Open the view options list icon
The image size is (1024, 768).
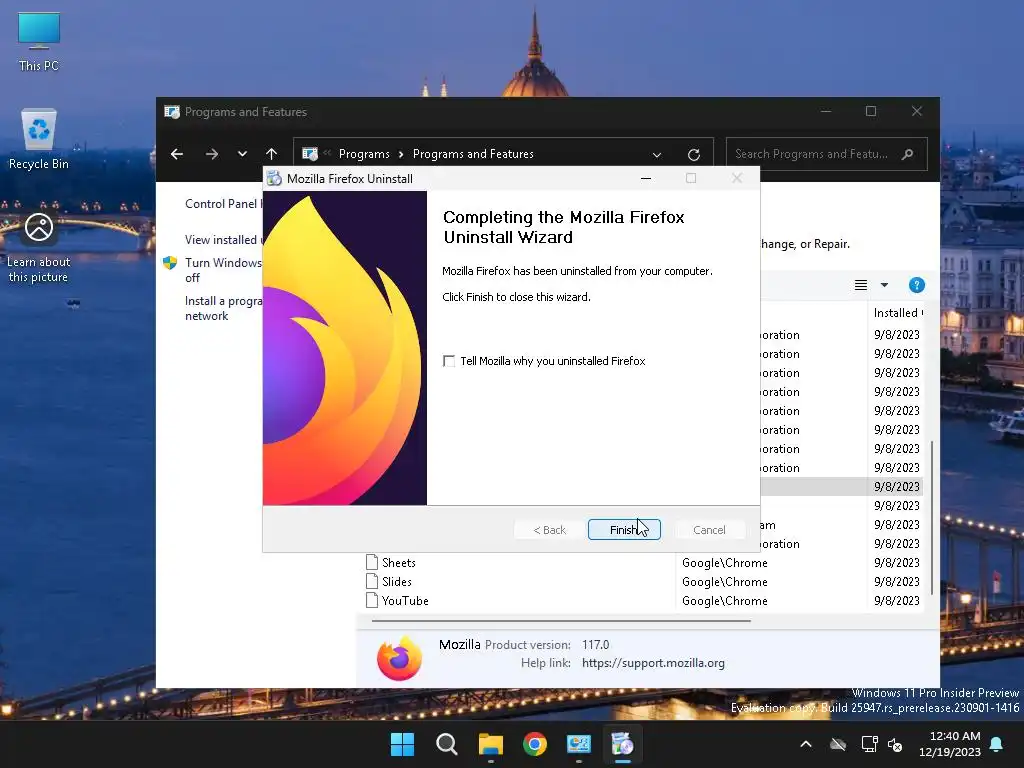coord(861,285)
